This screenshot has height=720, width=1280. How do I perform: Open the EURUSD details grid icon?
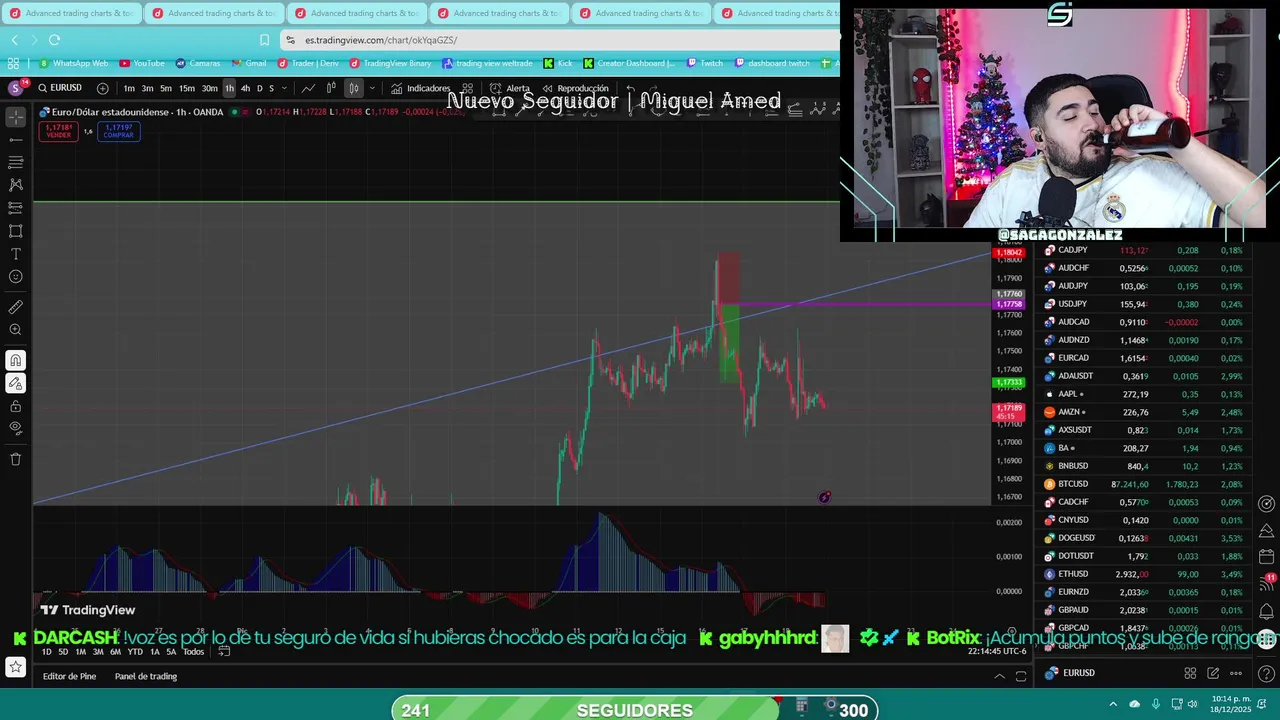(x=1190, y=673)
